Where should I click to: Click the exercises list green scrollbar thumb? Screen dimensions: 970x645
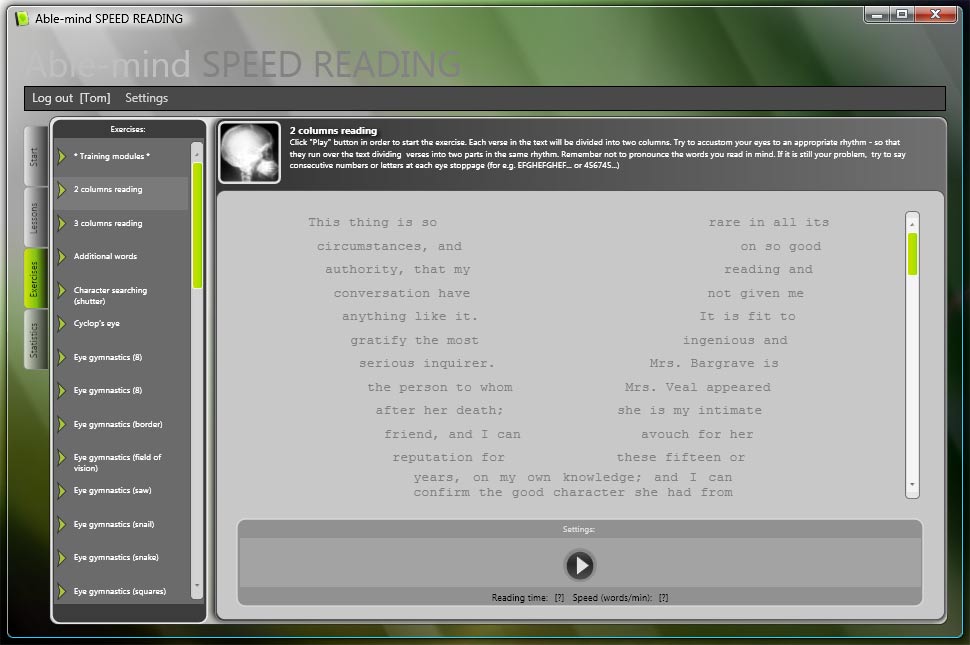pos(197,225)
